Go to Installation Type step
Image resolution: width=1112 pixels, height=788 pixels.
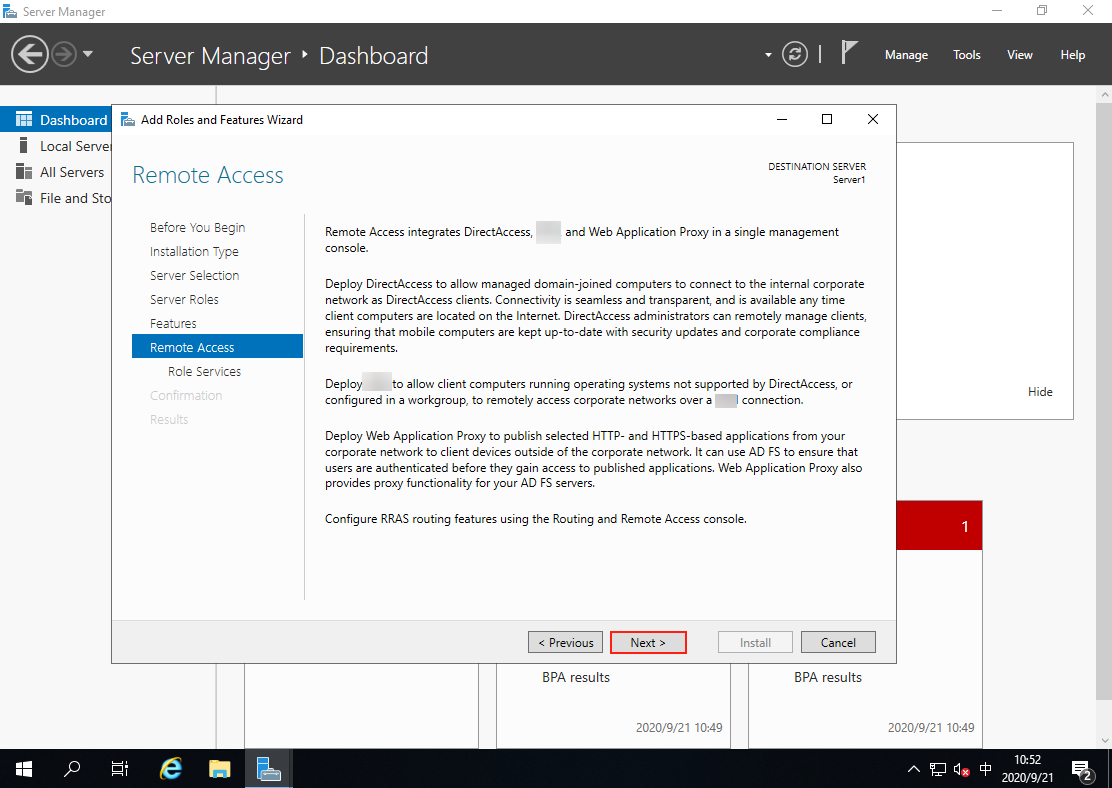pyautogui.click(x=194, y=251)
